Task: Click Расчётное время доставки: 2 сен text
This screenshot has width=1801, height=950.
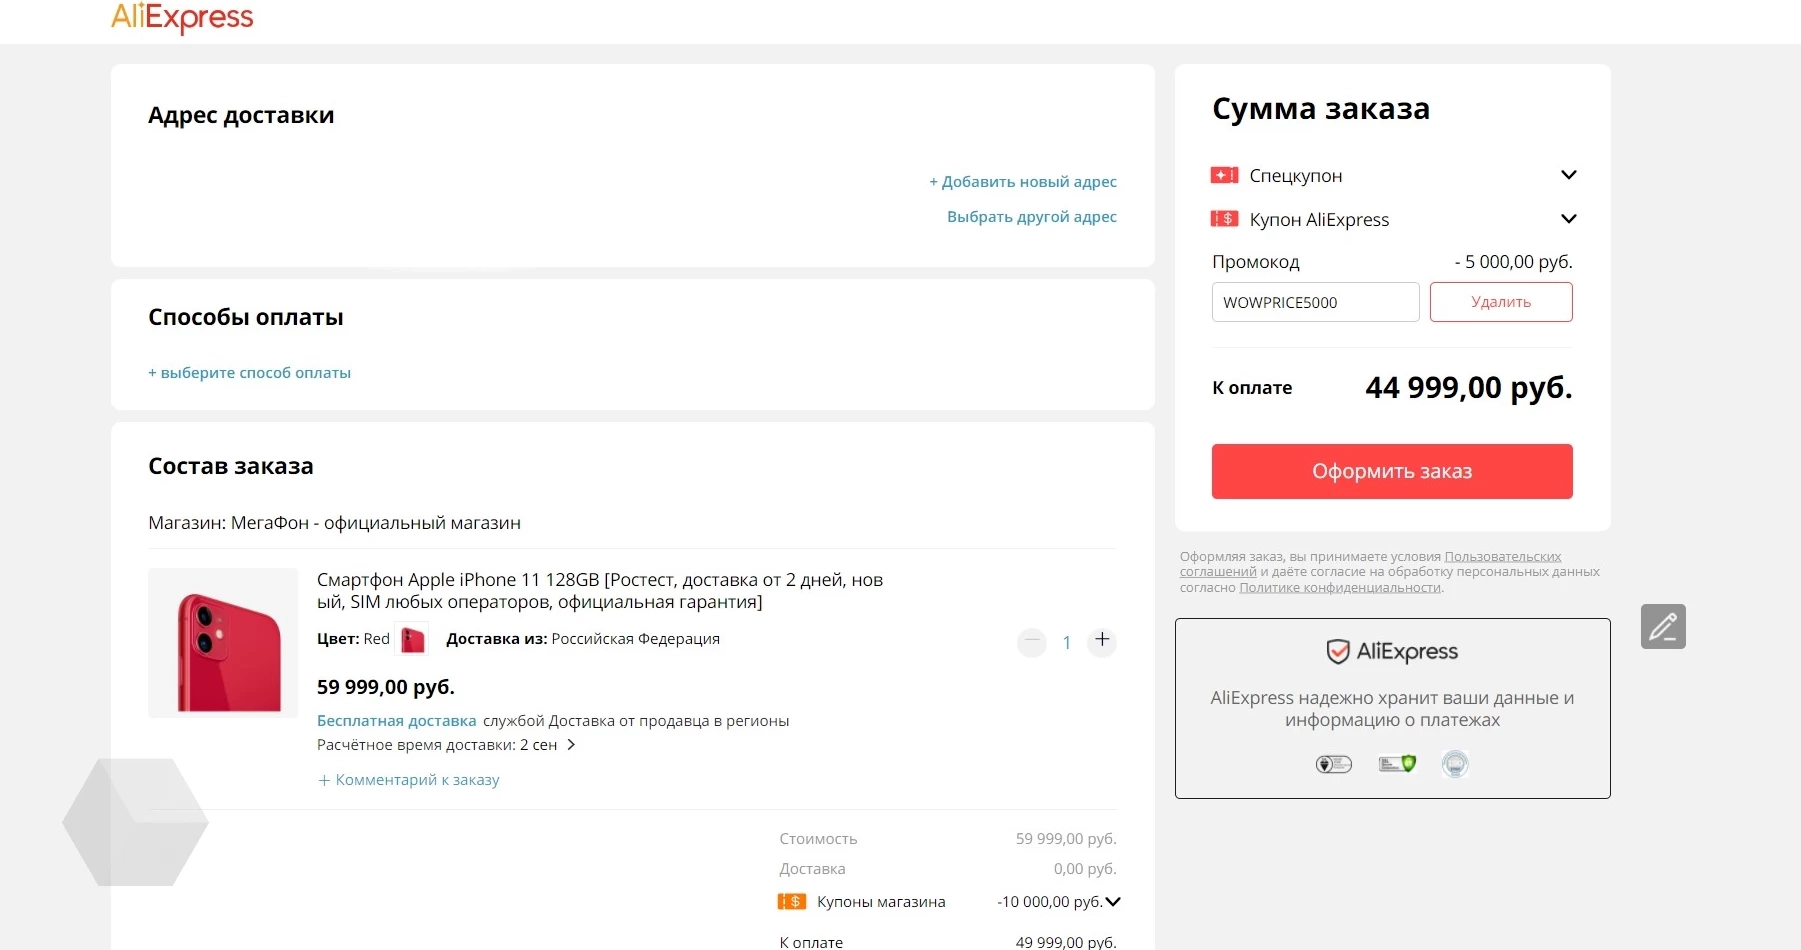Action: coord(437,745)
